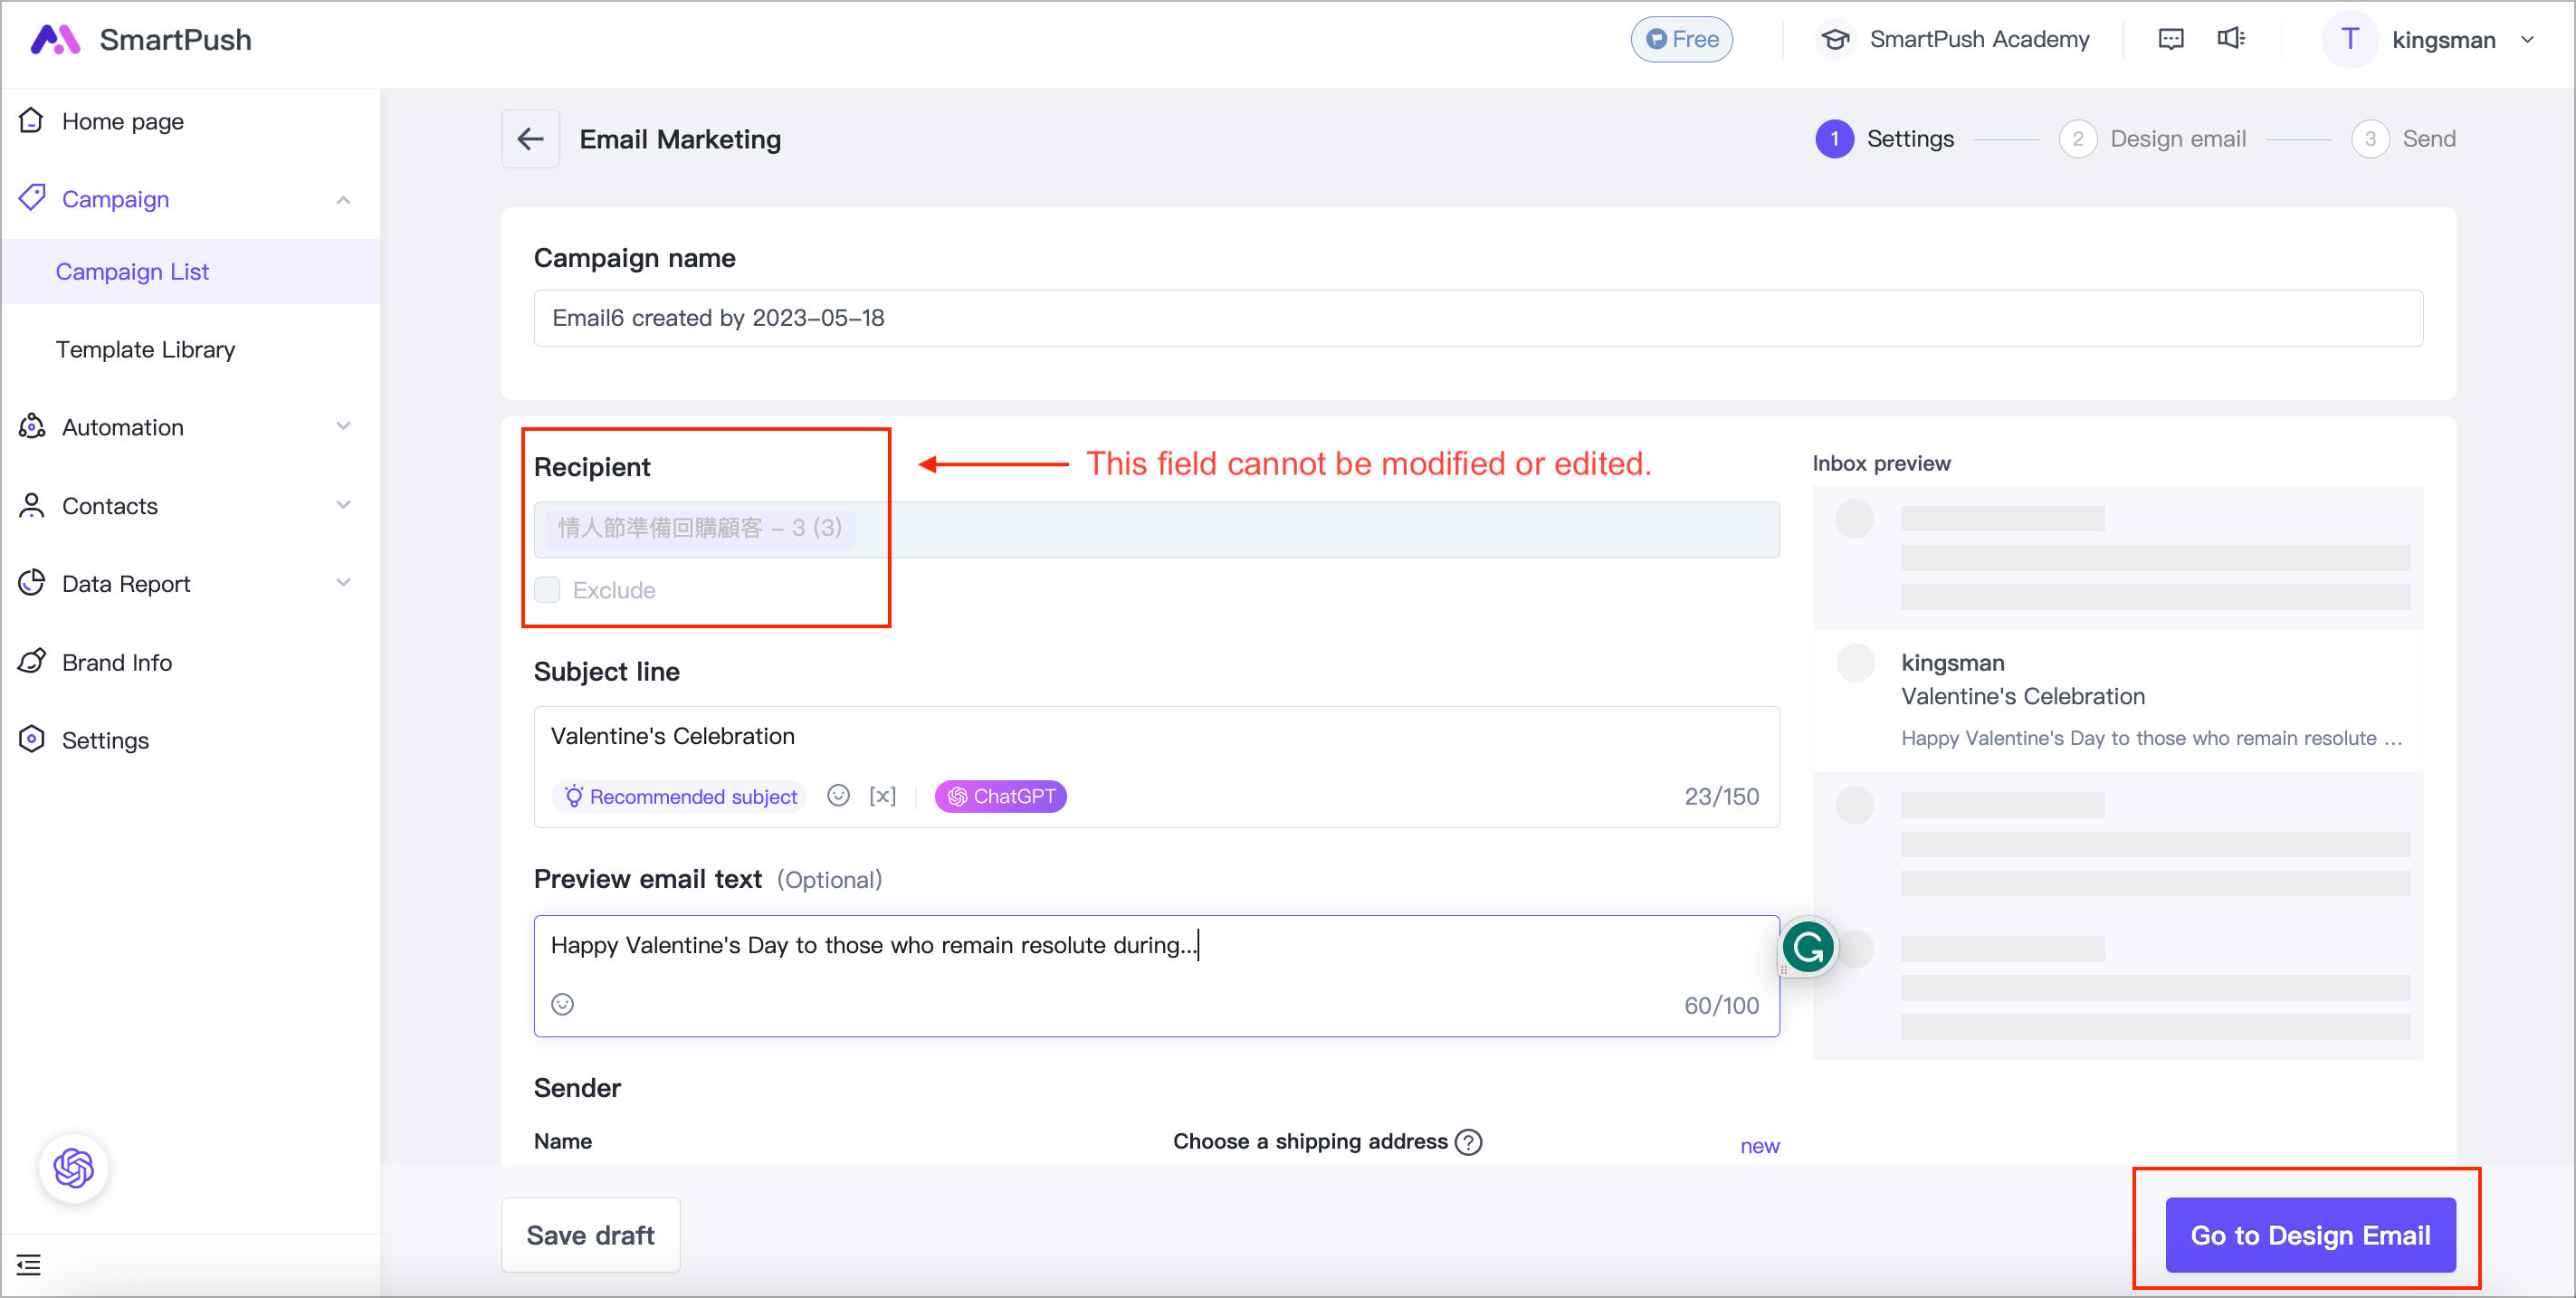Click the Campaign name input field
Image resolution: width=2576 pixels, height=1298 pixels.
click(1478, 318)
